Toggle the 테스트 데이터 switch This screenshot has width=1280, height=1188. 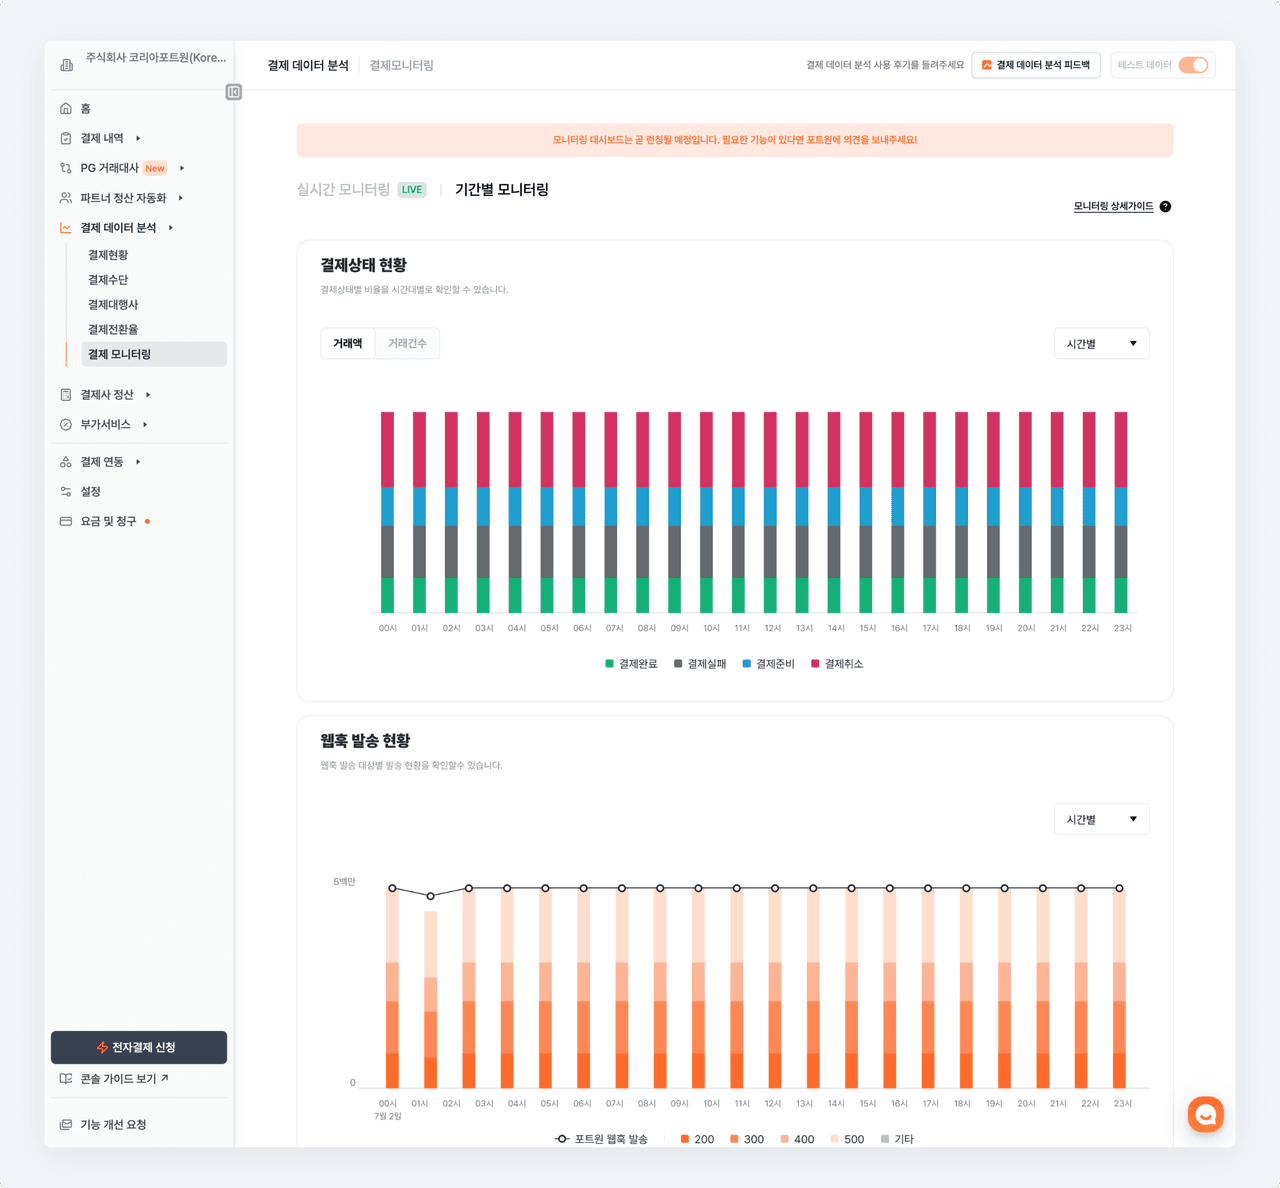tap(1193, 65)
